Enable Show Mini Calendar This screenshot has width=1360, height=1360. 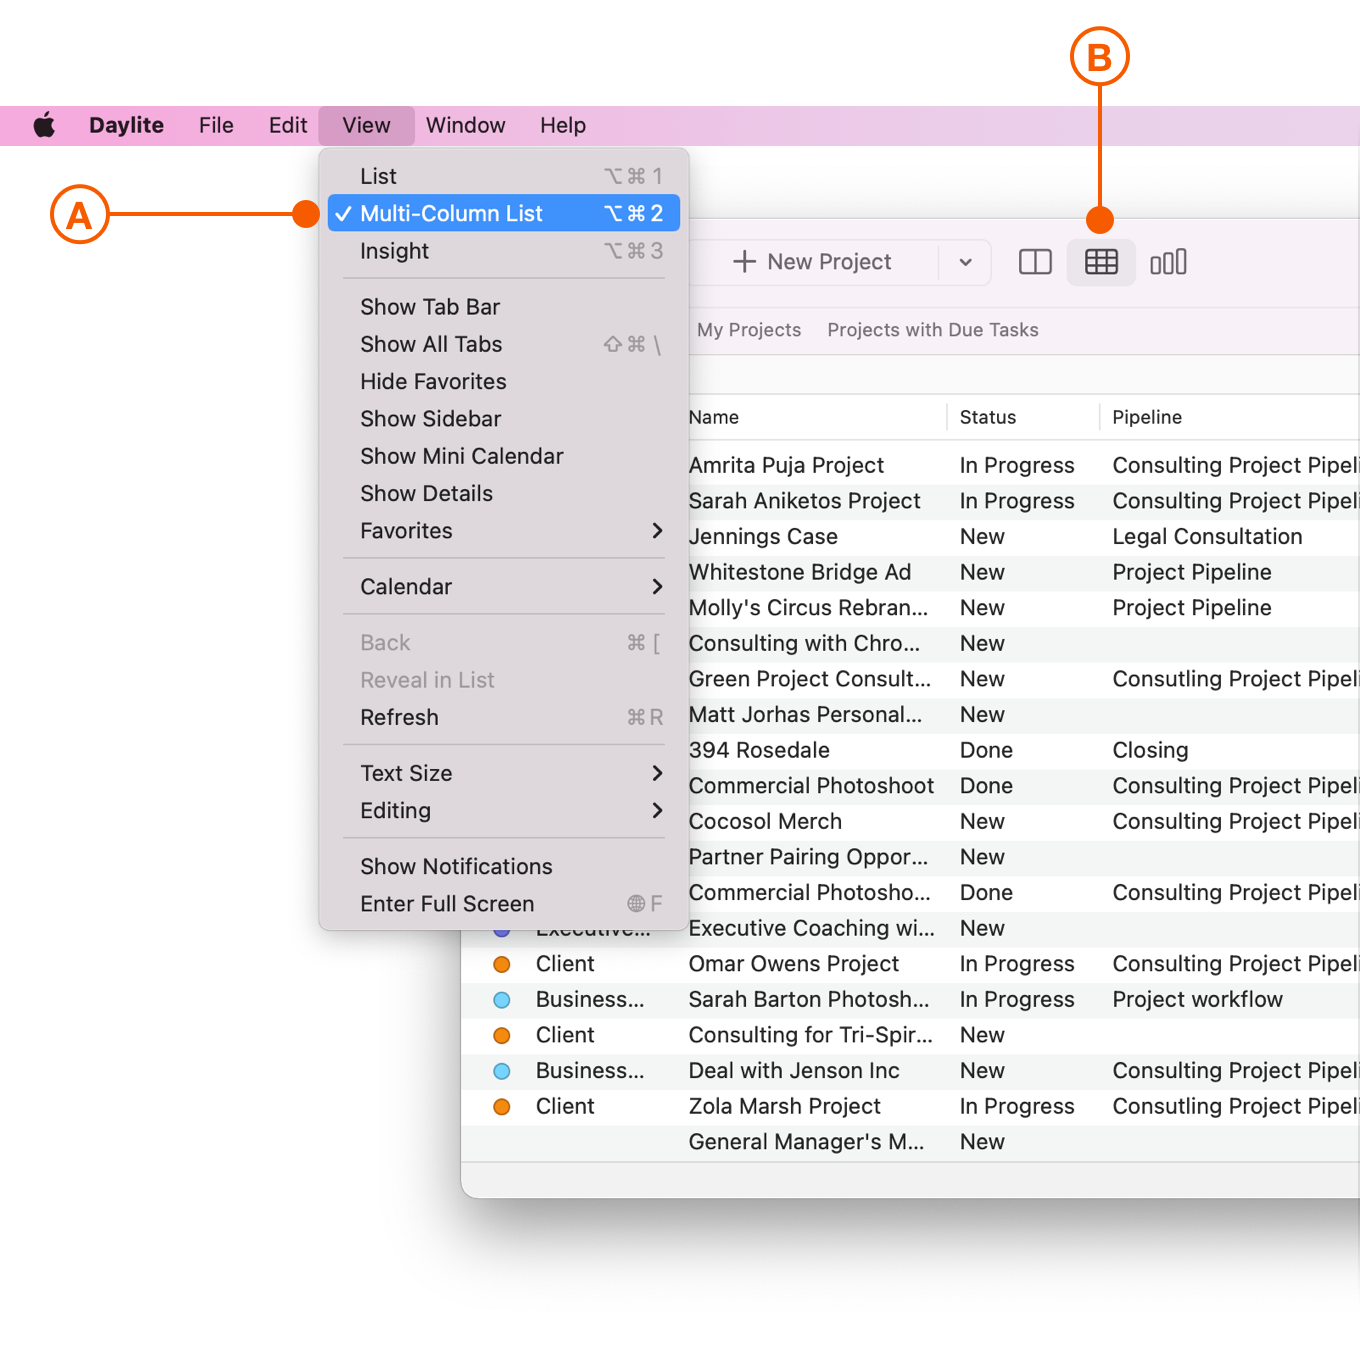click(x=462, y=456)
